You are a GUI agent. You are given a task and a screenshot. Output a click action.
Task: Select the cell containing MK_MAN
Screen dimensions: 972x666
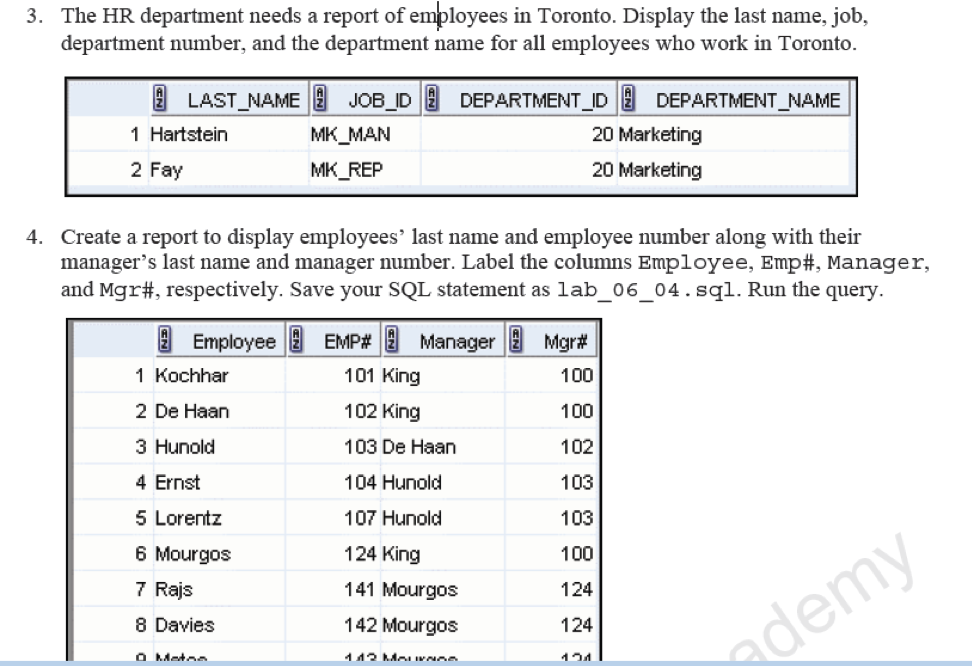point(348,135)
